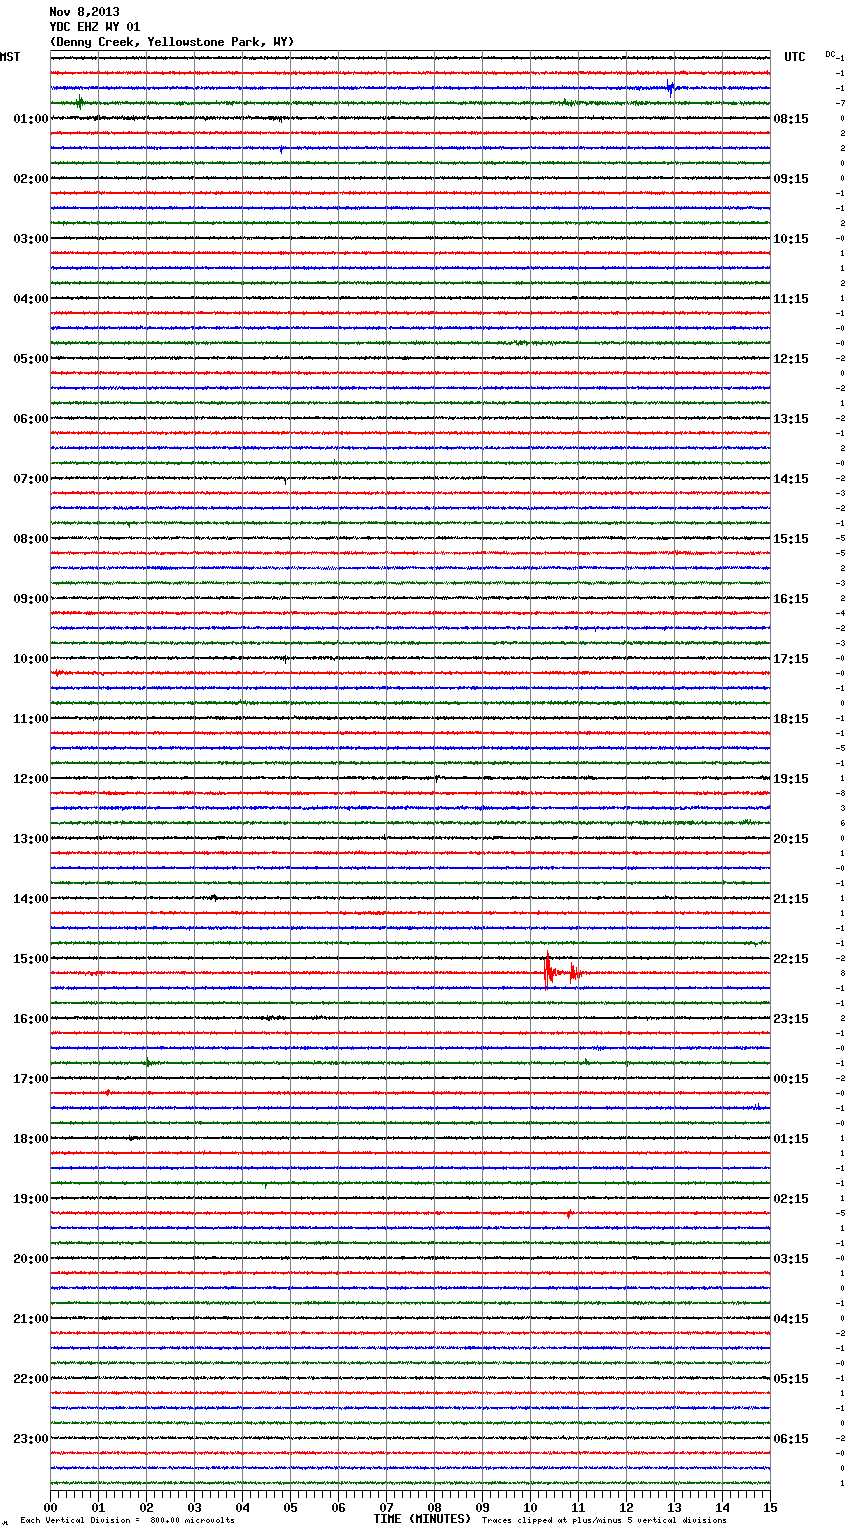Click minute tick label "00" on bottom axis

pyautogui.click(x=51, y=1507)
